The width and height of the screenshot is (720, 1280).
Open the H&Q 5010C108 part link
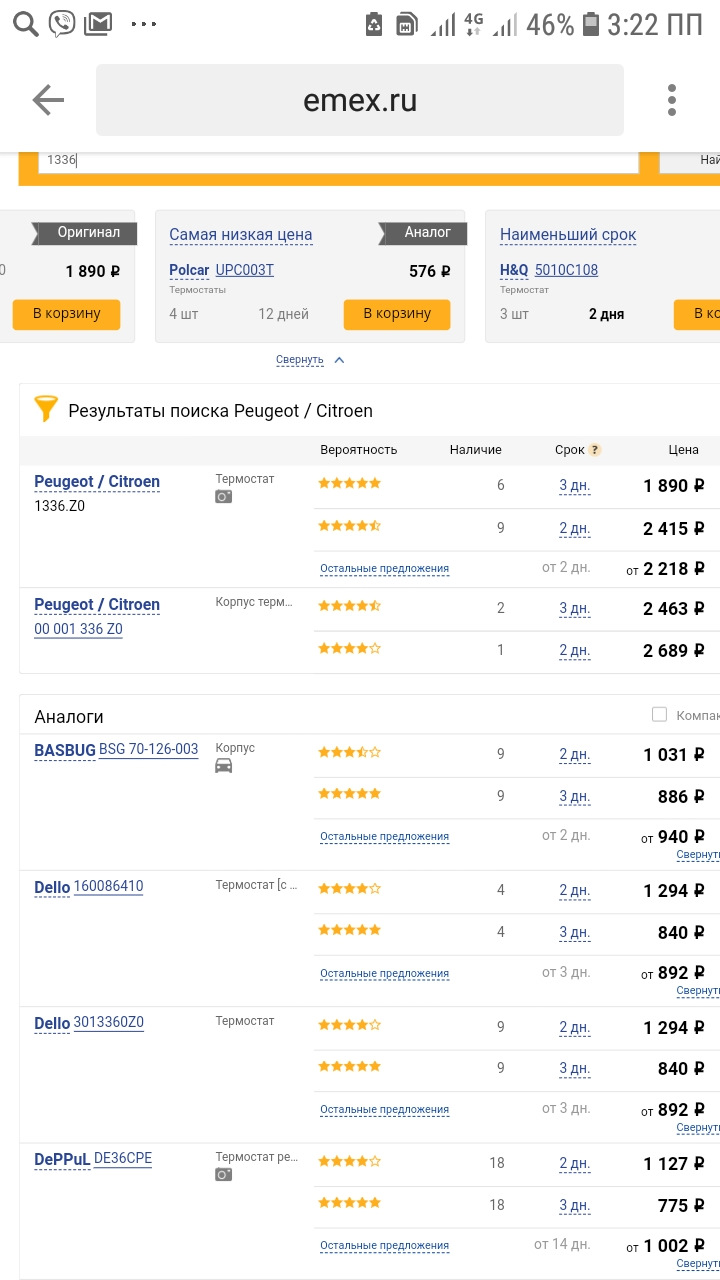[566, 270]
